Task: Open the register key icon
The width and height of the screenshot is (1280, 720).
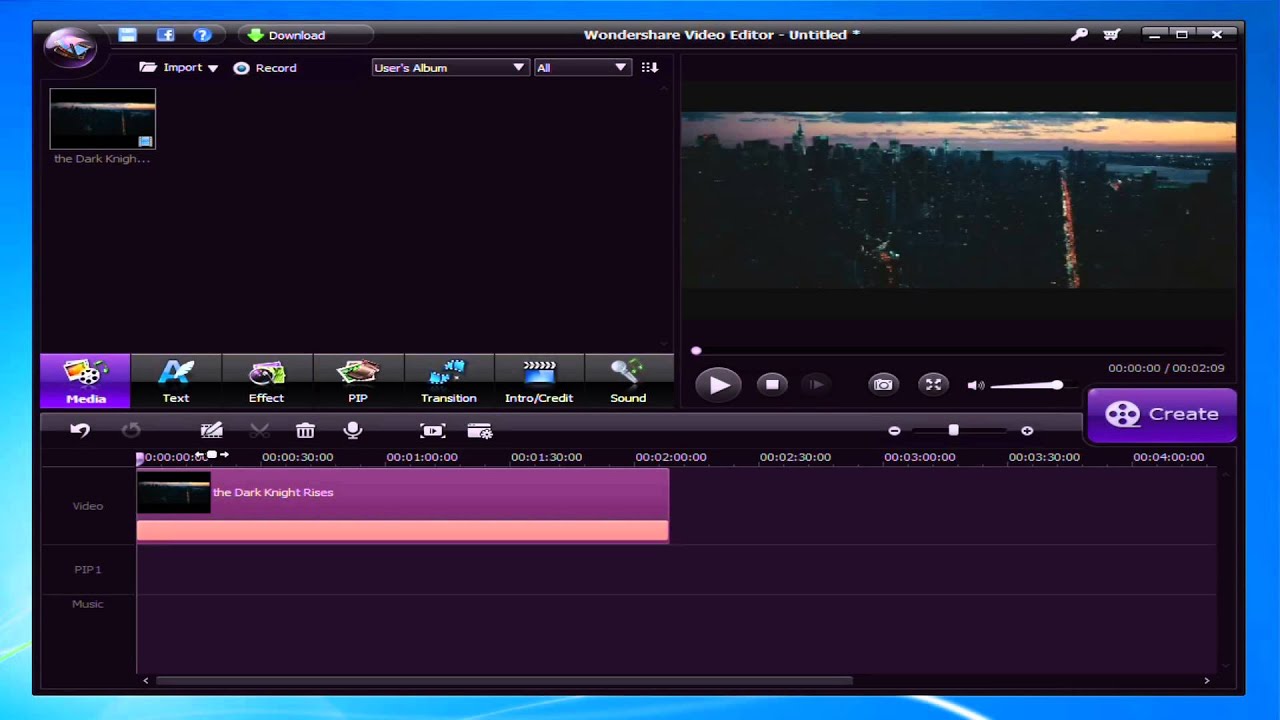Action: pos(1079,35)
